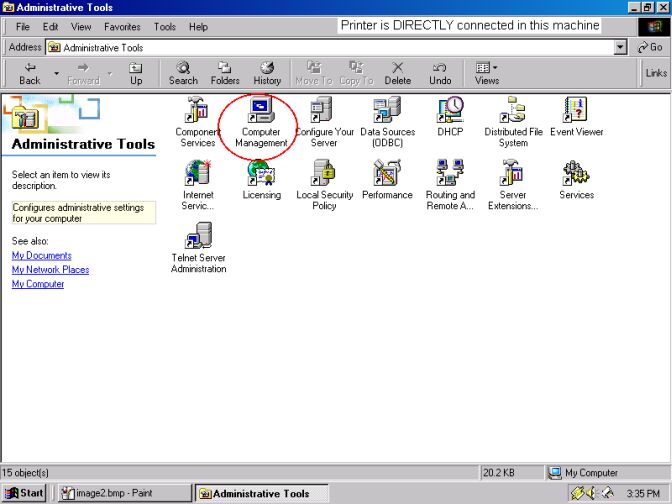
Task: Select Telnet Server Administration icon
Action: (x=198, y=237)
